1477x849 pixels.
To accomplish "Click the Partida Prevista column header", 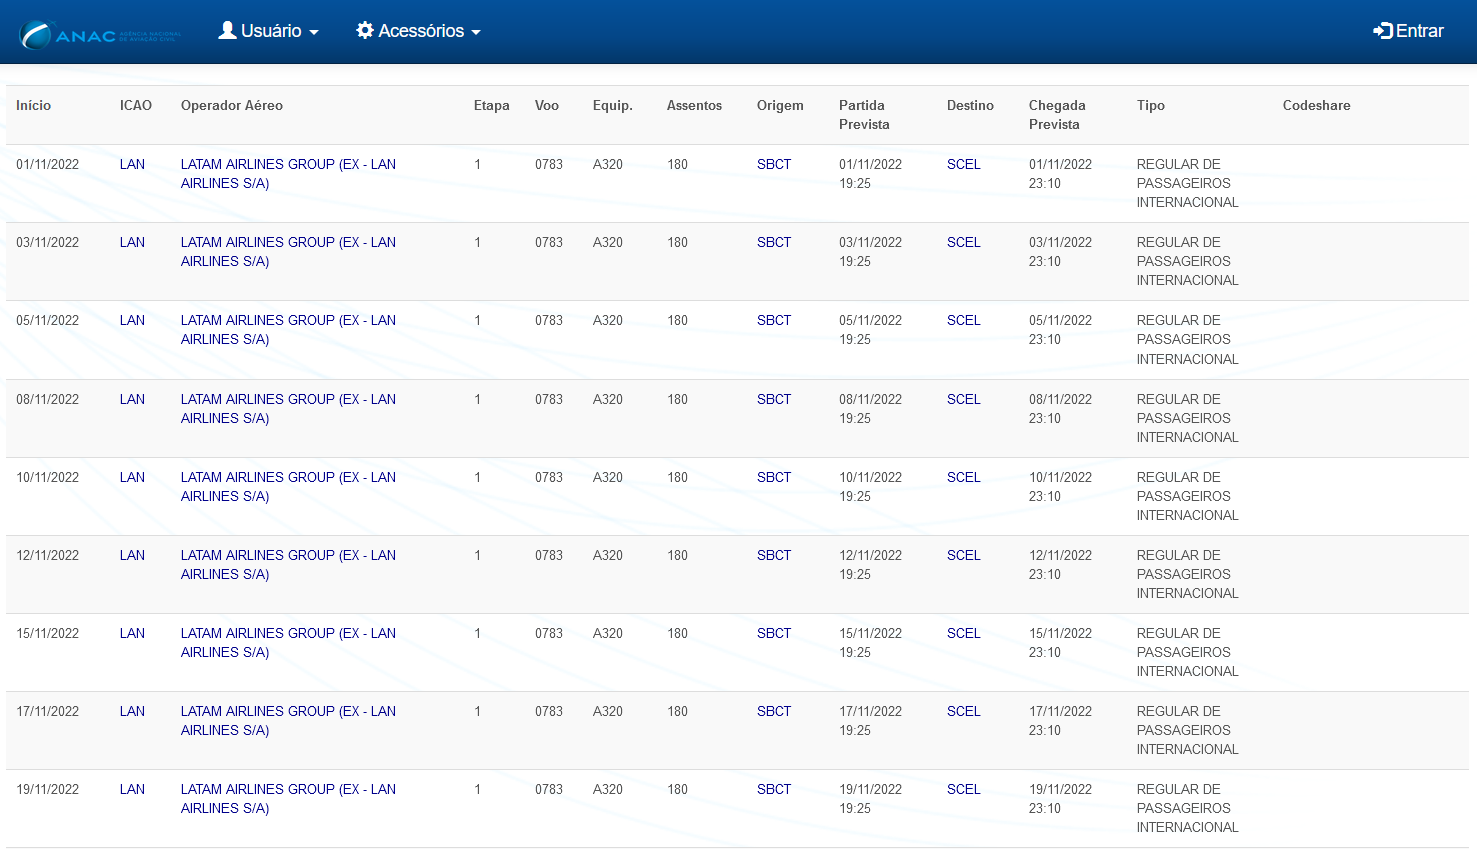I will (x=864, y=115).
